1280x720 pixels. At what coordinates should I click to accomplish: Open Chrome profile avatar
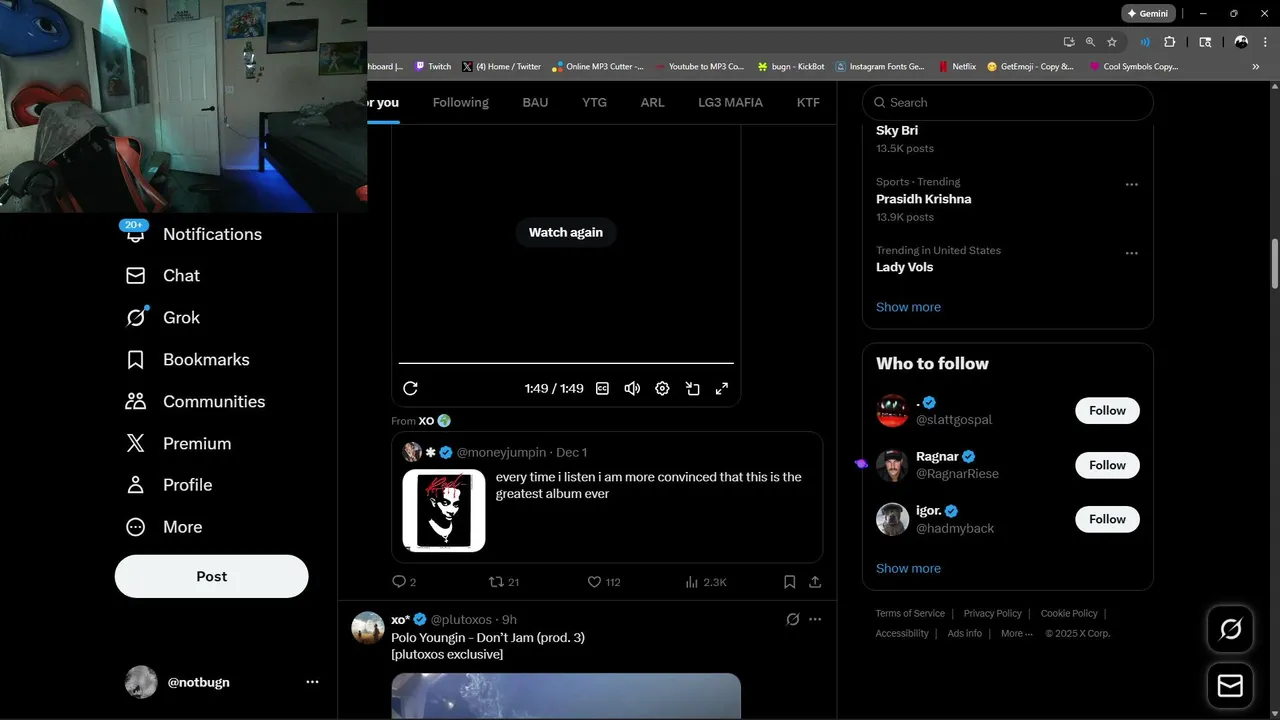tap(1241, 42)
